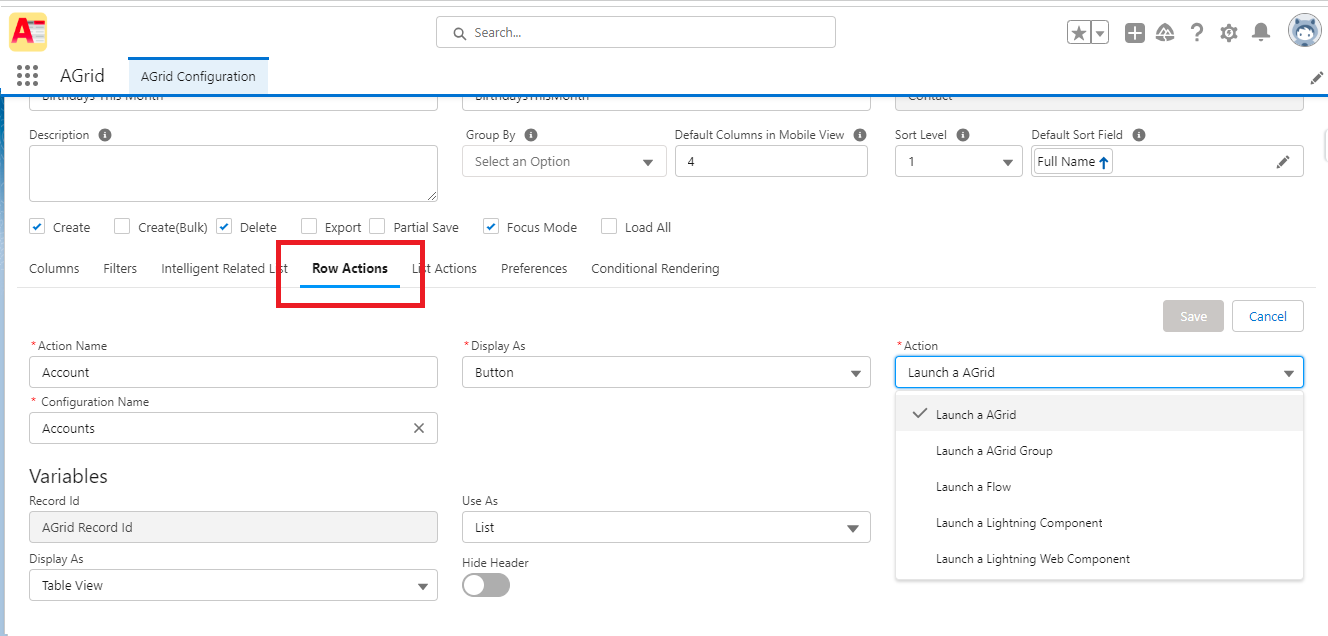Switch to the Preferences tab

click(534, 268)
